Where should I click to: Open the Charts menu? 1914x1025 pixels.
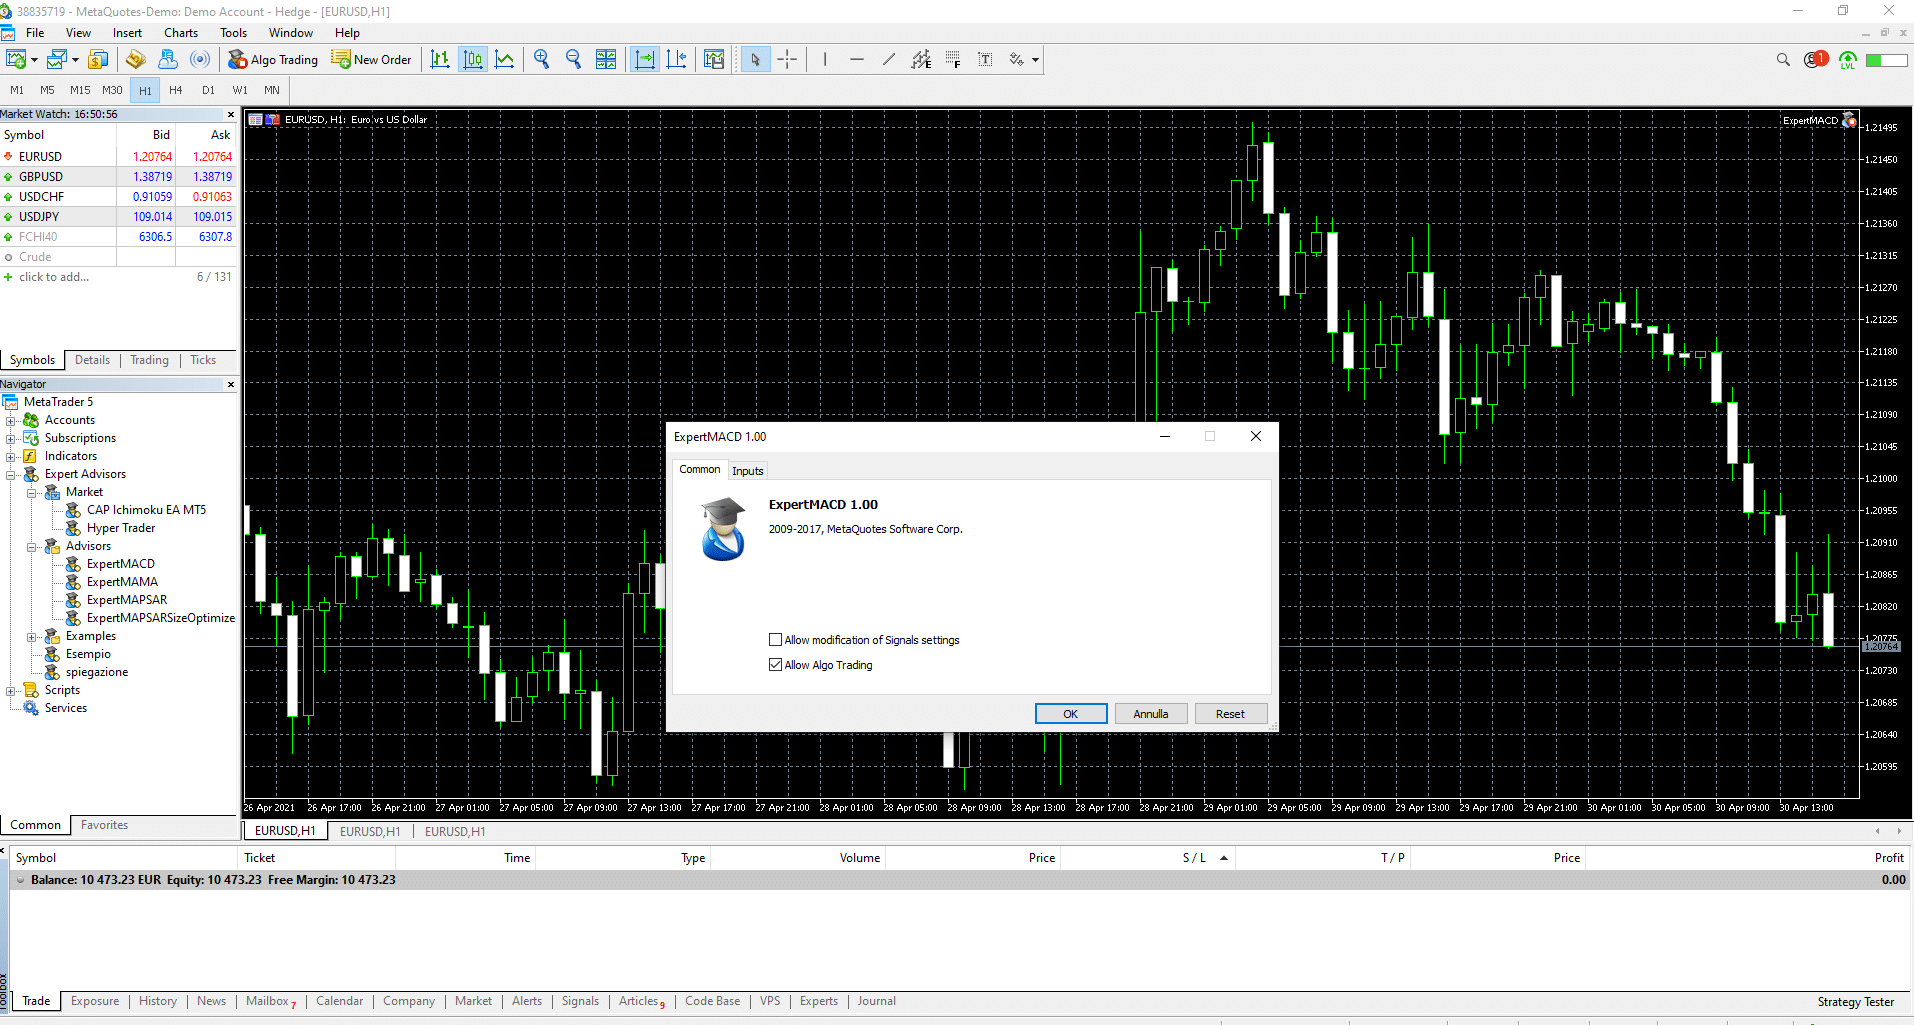pyautogui.click(x=181, y=33)
